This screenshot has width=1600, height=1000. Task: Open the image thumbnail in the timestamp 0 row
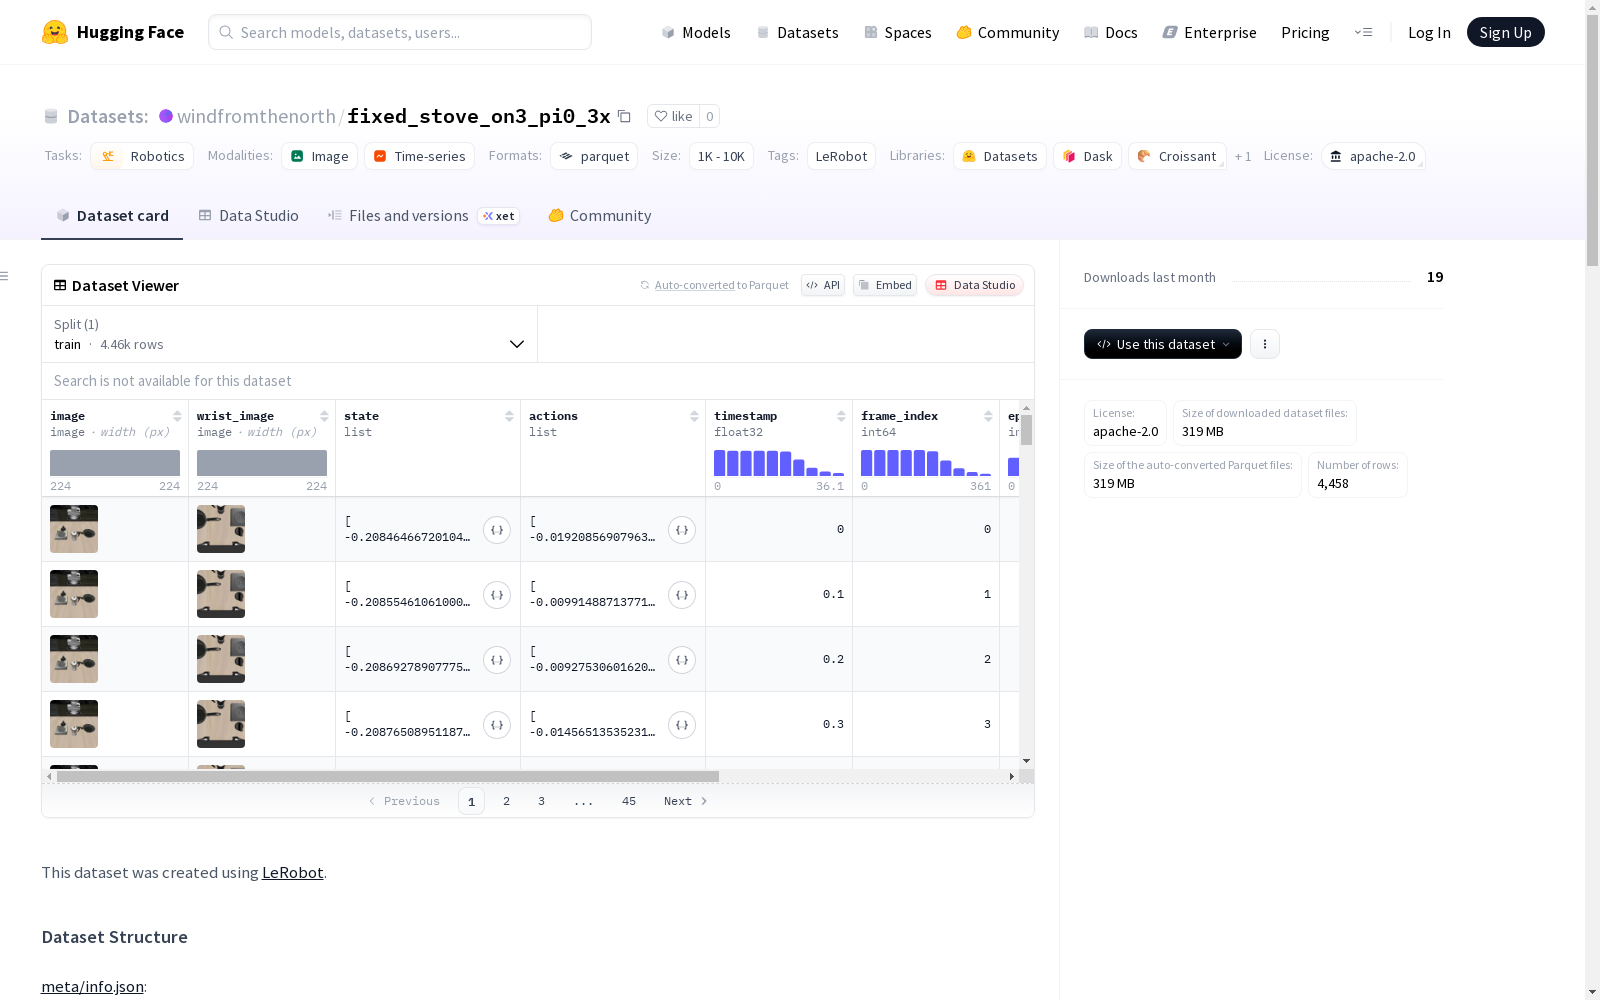tap(74, 529)
